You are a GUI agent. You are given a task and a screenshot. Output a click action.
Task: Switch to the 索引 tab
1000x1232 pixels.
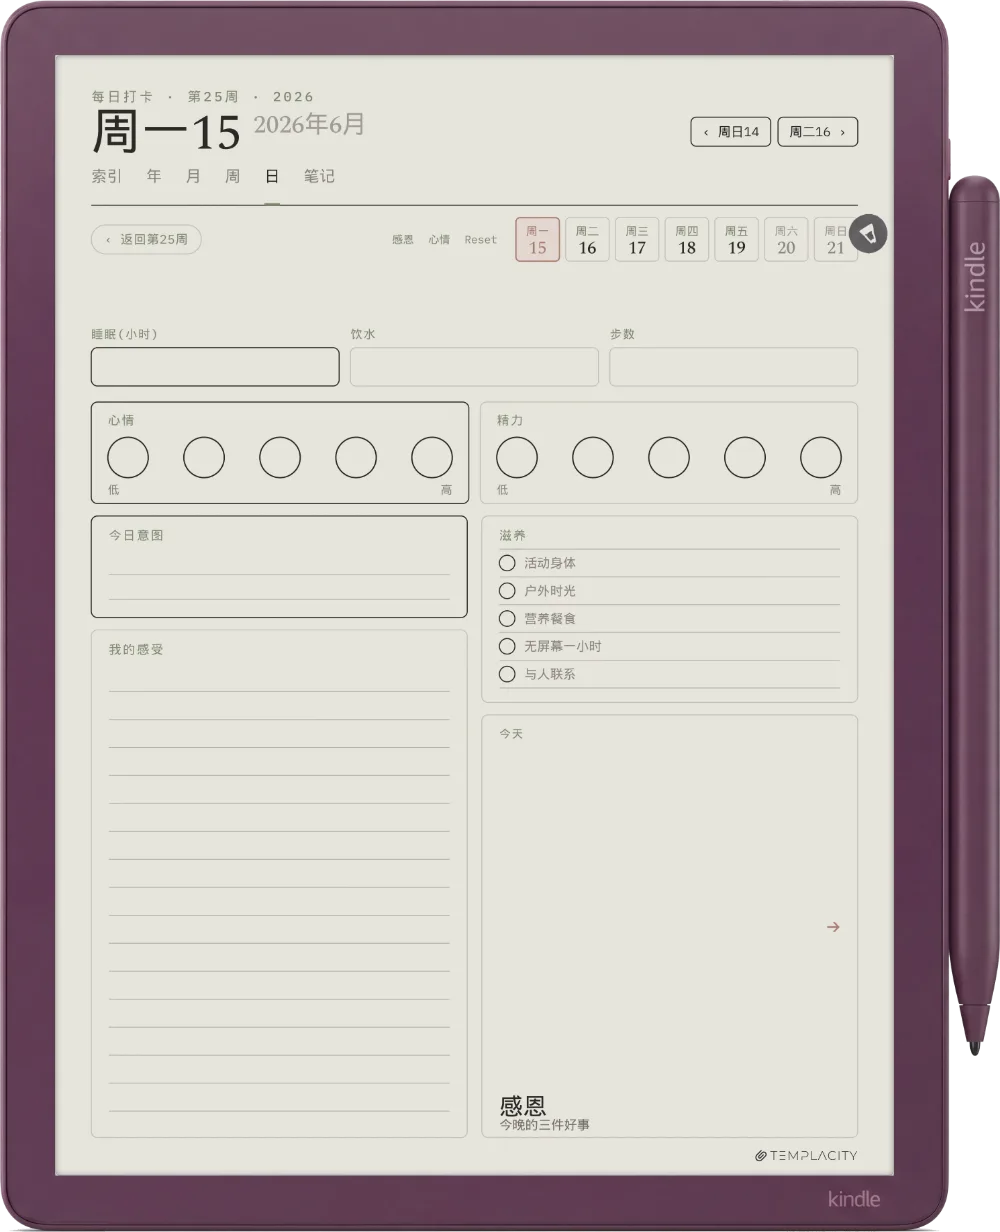[x=107, y=176]
